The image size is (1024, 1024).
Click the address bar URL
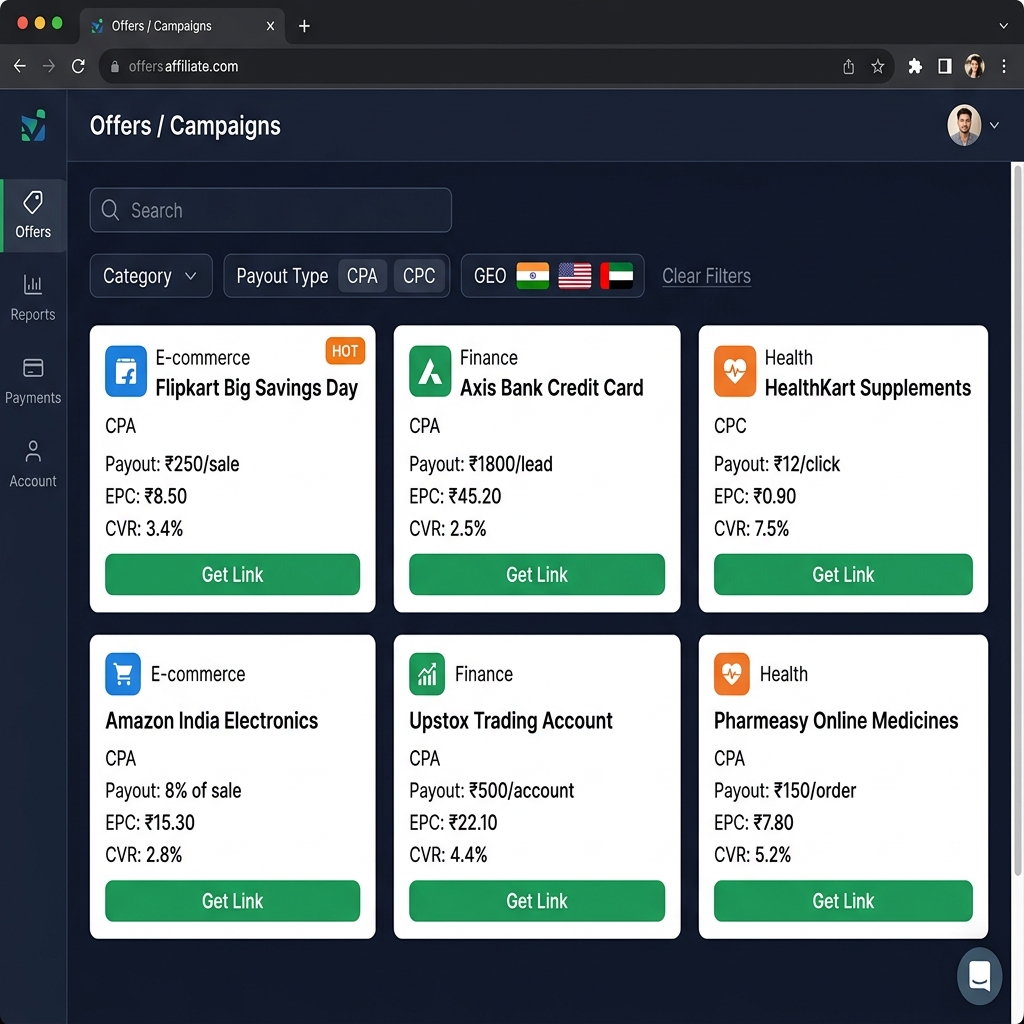184,66
